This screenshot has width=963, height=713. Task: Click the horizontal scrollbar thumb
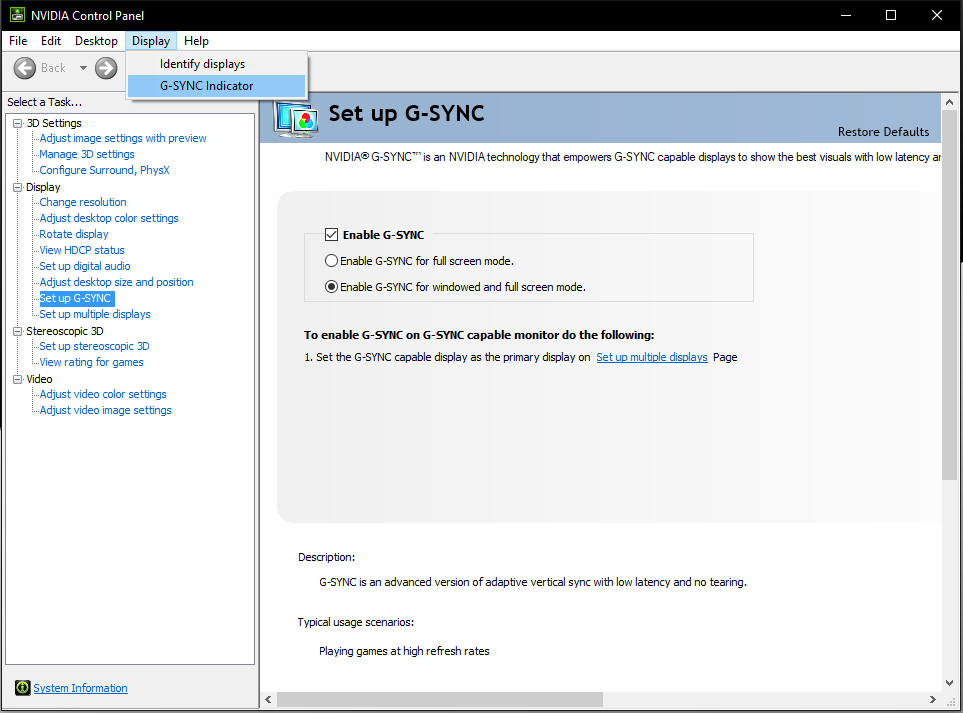(440, 699)
